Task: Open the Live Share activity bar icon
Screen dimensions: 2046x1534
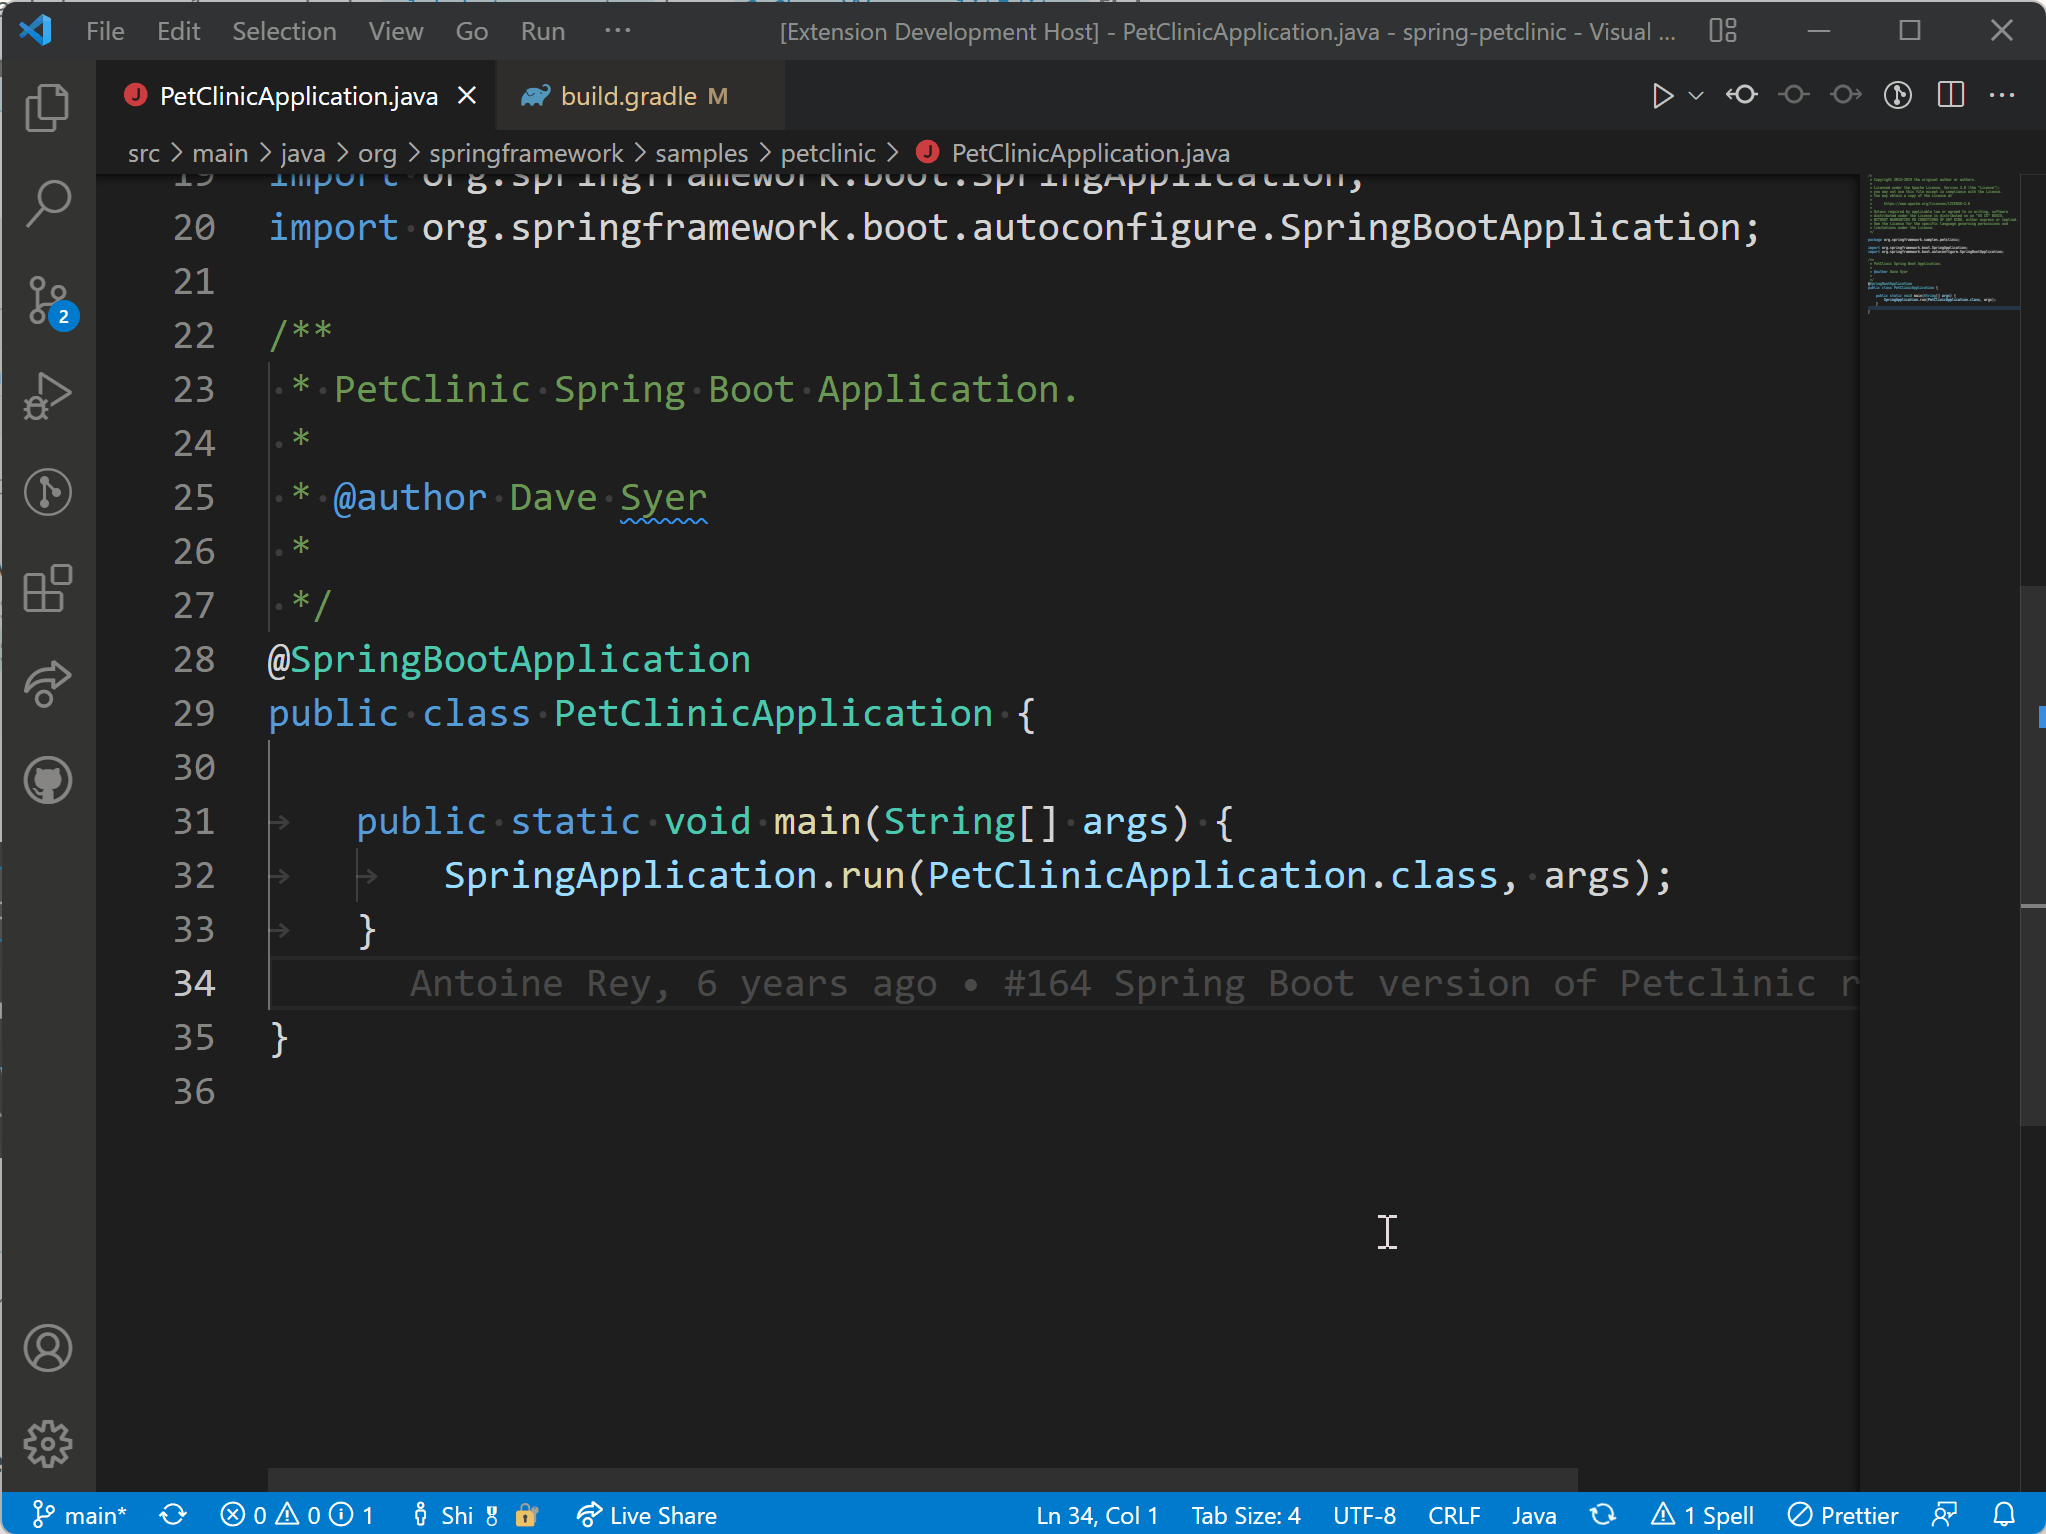Action: point(47,685)
